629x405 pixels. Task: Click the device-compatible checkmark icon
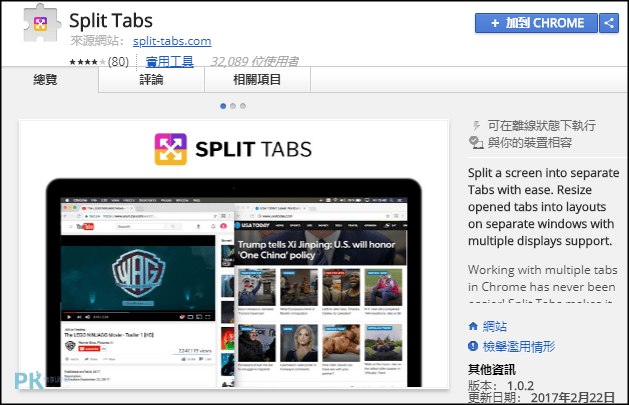(x=476, y=142)
